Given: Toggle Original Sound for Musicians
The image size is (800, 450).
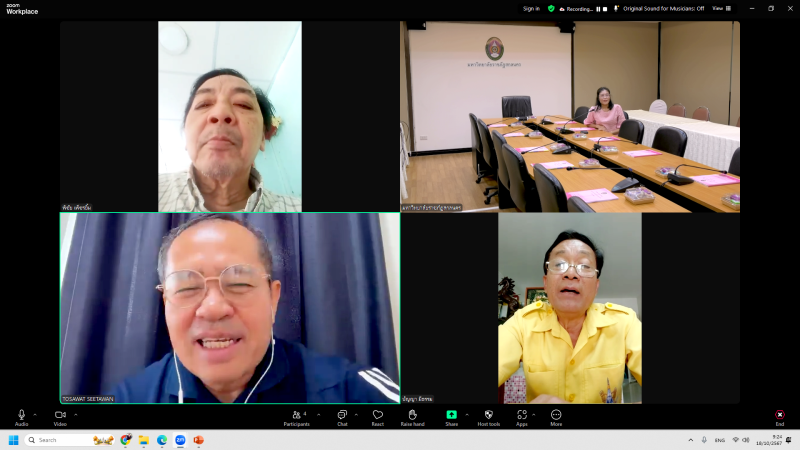Looking at the screenshot, I should 663,8.
